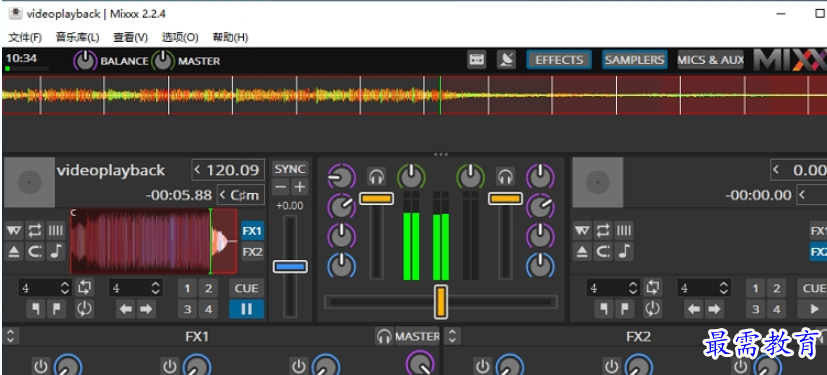827x375 pixels.
Task: Open the 文件(F) menu
Action: click(x=25, y=37)
